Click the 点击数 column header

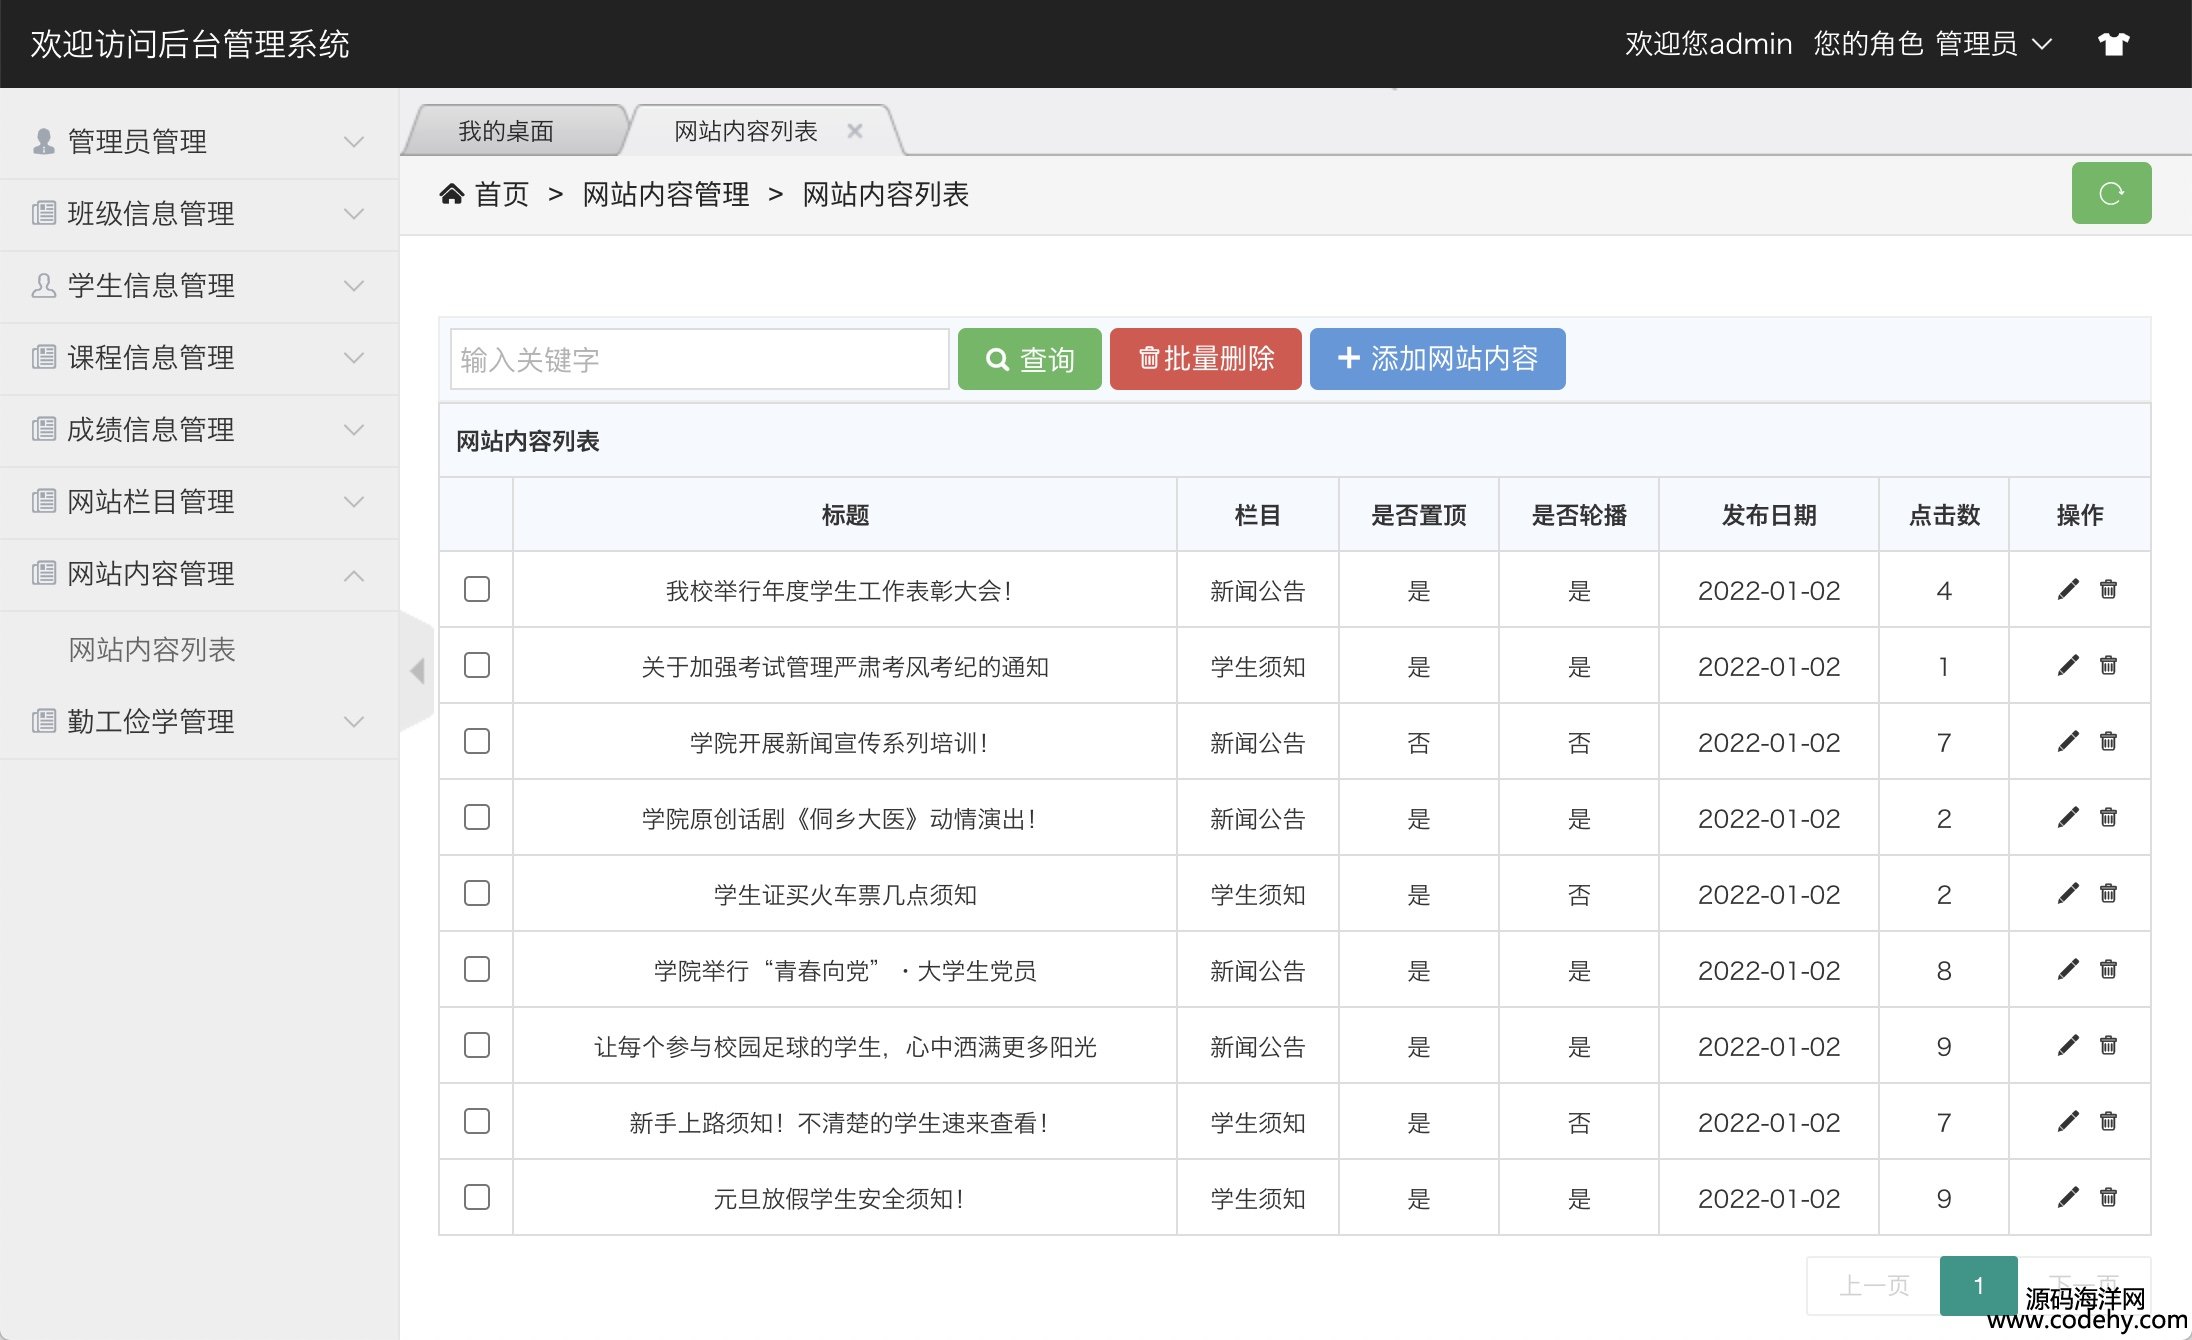coord(1944,515)
